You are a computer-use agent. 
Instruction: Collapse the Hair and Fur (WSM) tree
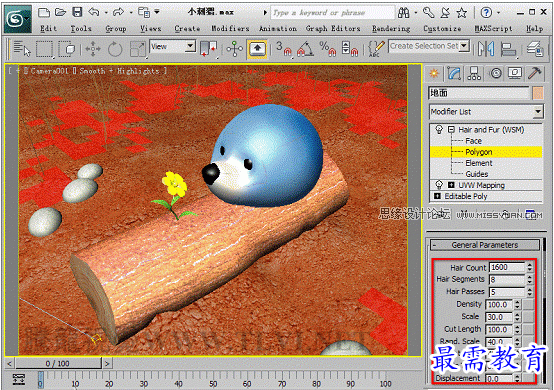[x=451, y=130]
